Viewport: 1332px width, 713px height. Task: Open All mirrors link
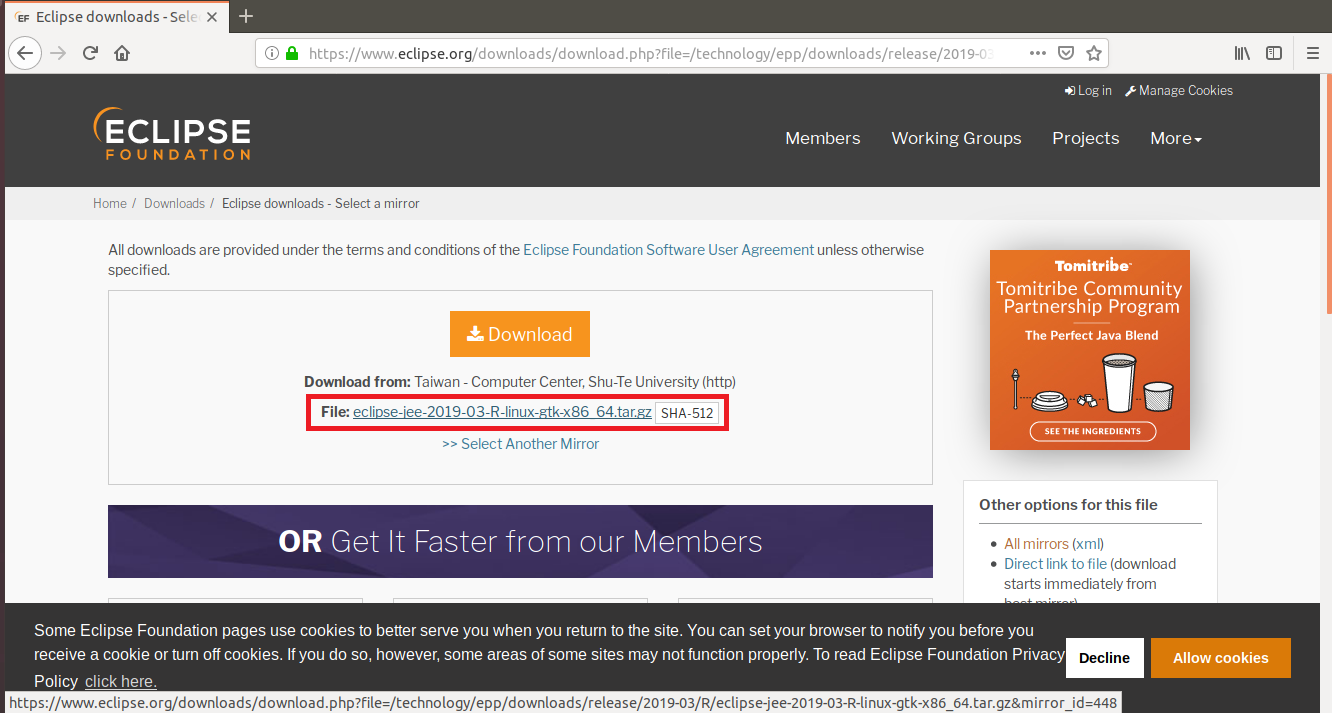(1036, 544)
